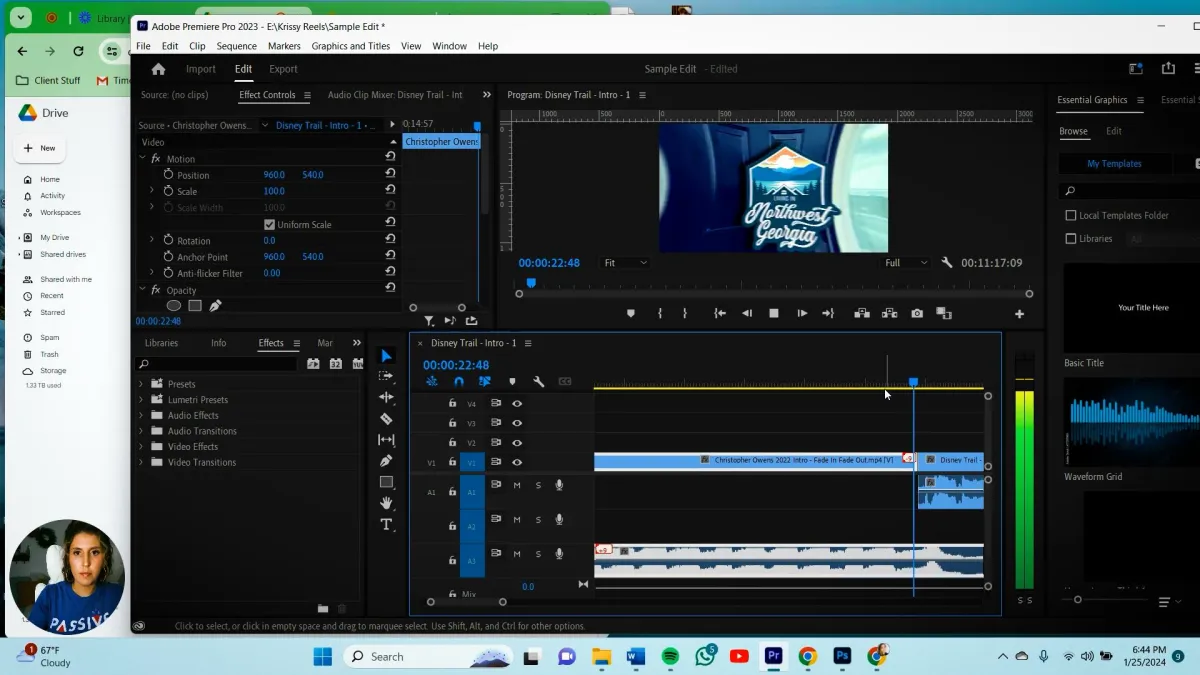Toggle the V4 track output eye
Screen dimensions: 1200x675
[517, 404]
